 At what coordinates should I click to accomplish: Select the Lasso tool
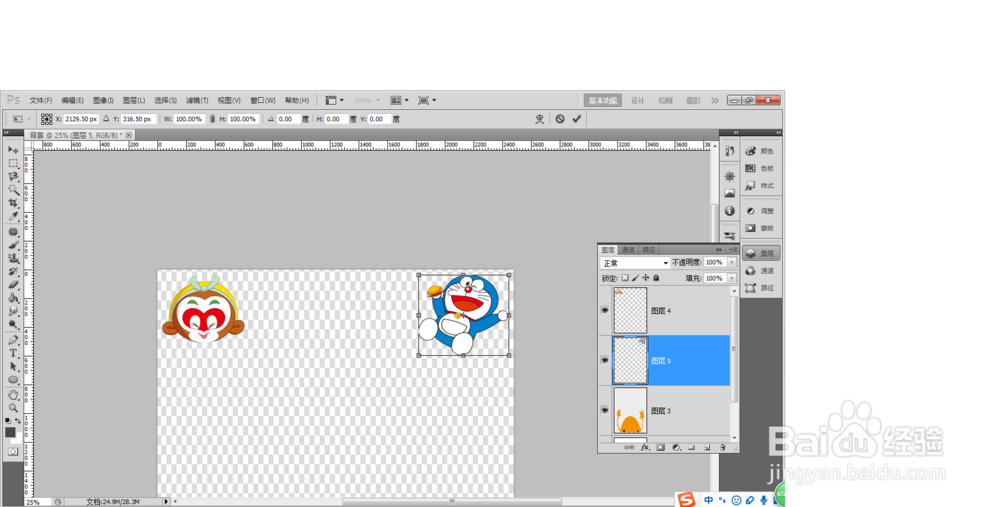(x=13, y=177)
